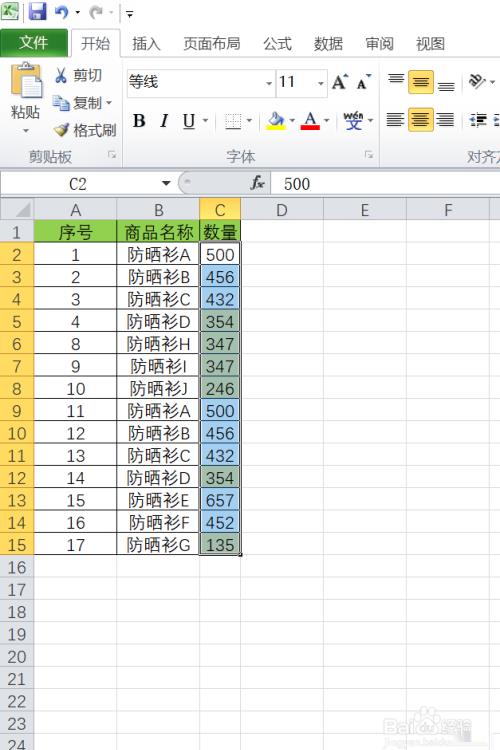Image resolution: width=500 pixels, height=750 pixels.
Task: Click the text orientation icon
Action: tap(477, 81)
